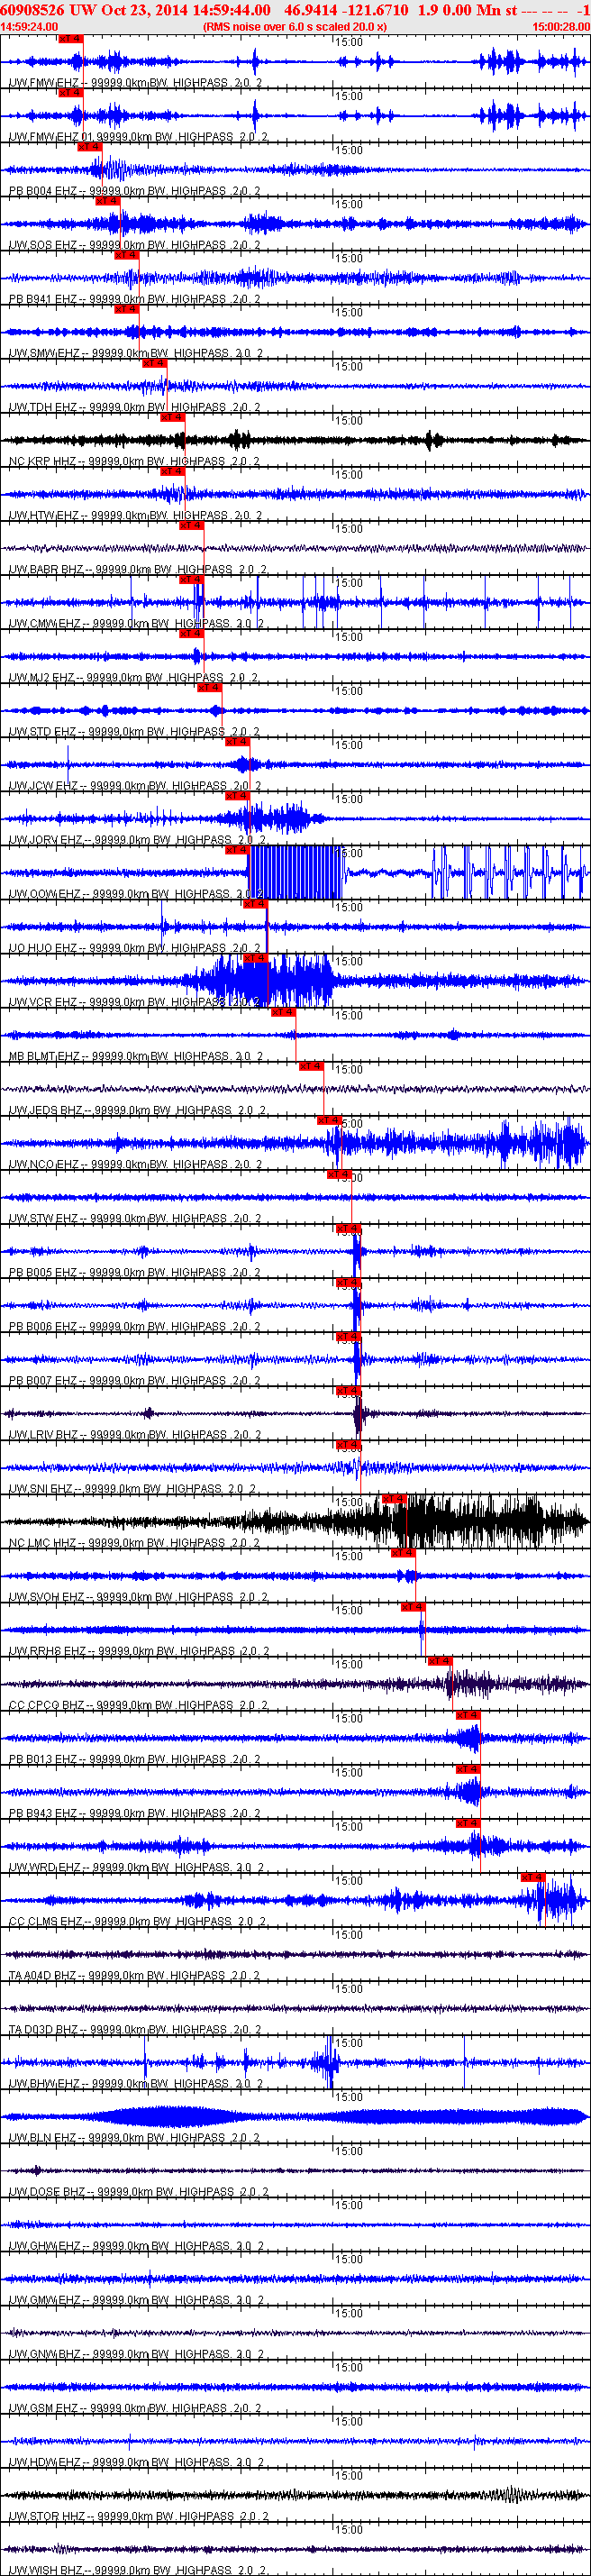Click red pick marker above UW.OOW.EHZ trace
Screen dimensions: 591x2576
click(x=236, y=849)
